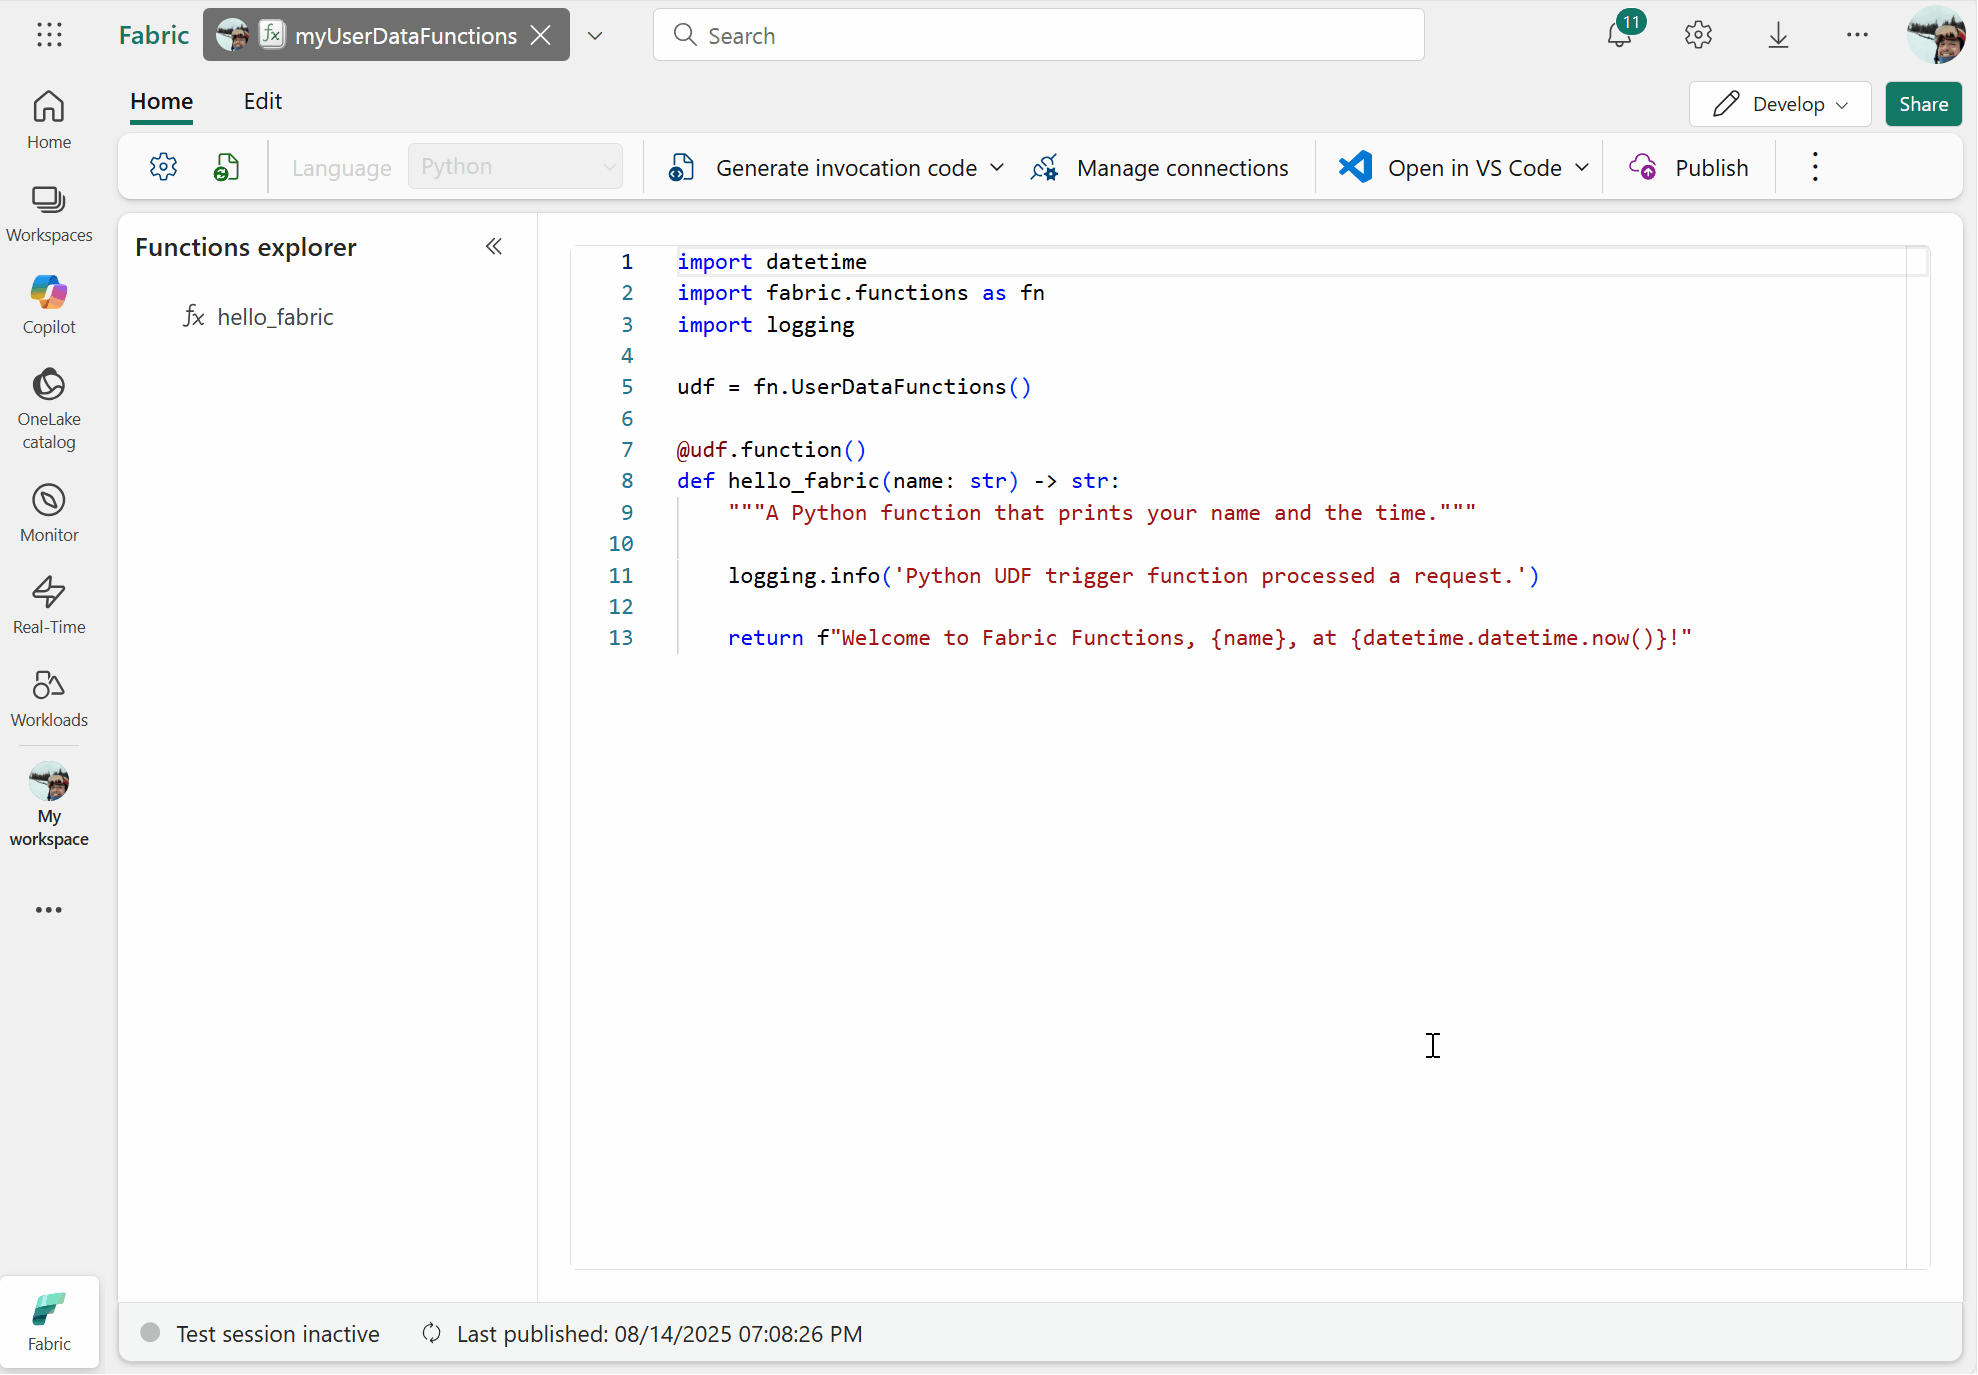The image size is (1978, 1375).
Task: Click the Publish icon
Action: 1643,167
